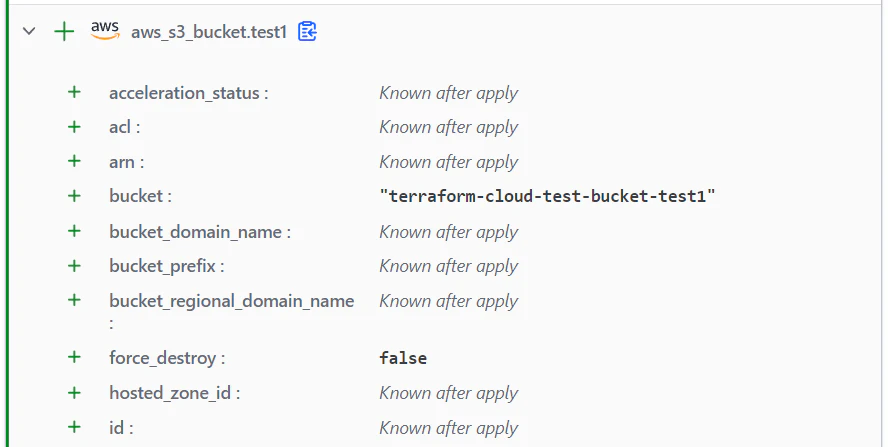Click the plus icon next to bucket
This screenshot has width=891, height=447.
[x=74, y=196]
